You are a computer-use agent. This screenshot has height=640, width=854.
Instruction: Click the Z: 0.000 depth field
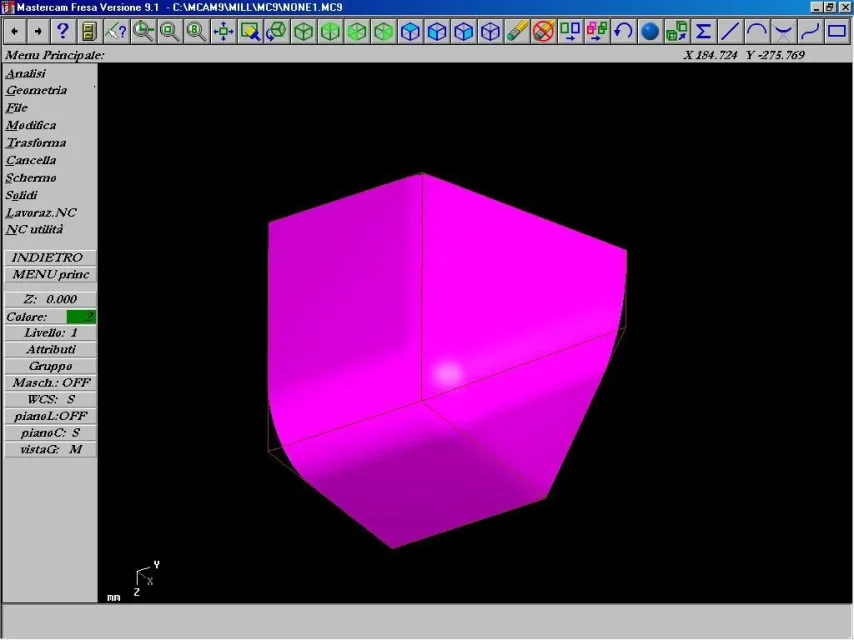tap(50, 299)
